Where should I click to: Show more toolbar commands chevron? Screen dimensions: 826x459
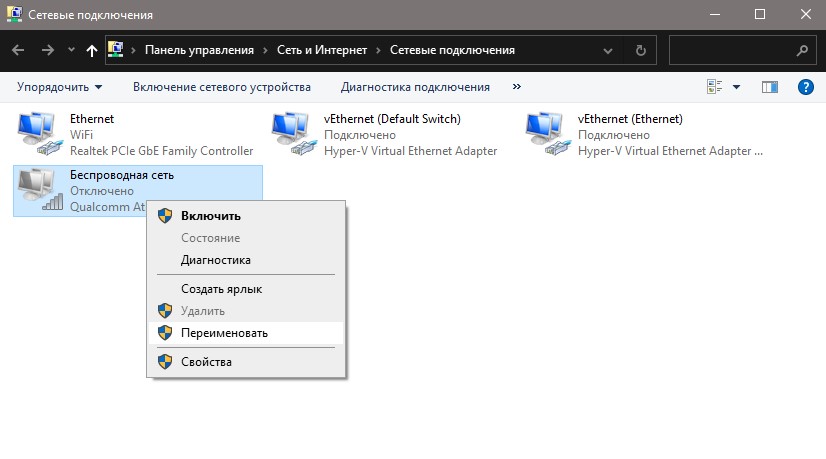(517, 86)
